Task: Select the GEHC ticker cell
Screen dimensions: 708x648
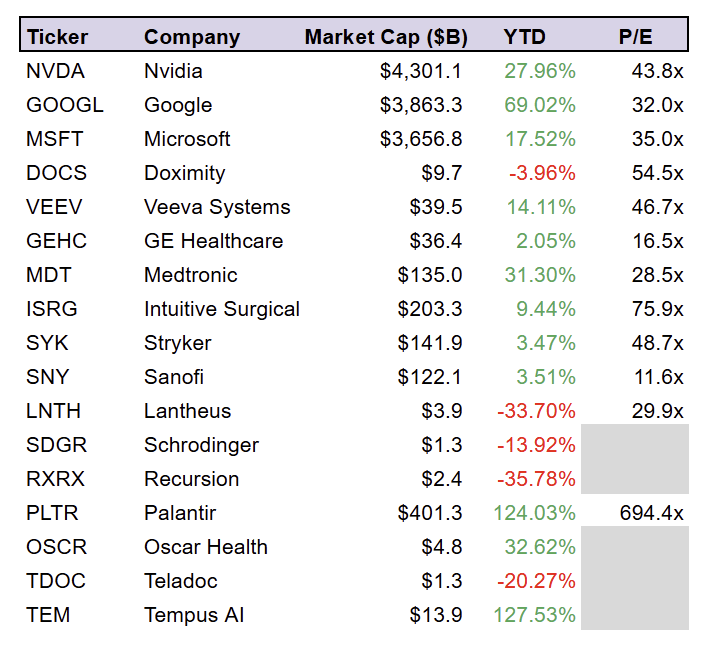Action: pyautogui.click(x=56, y=241)
